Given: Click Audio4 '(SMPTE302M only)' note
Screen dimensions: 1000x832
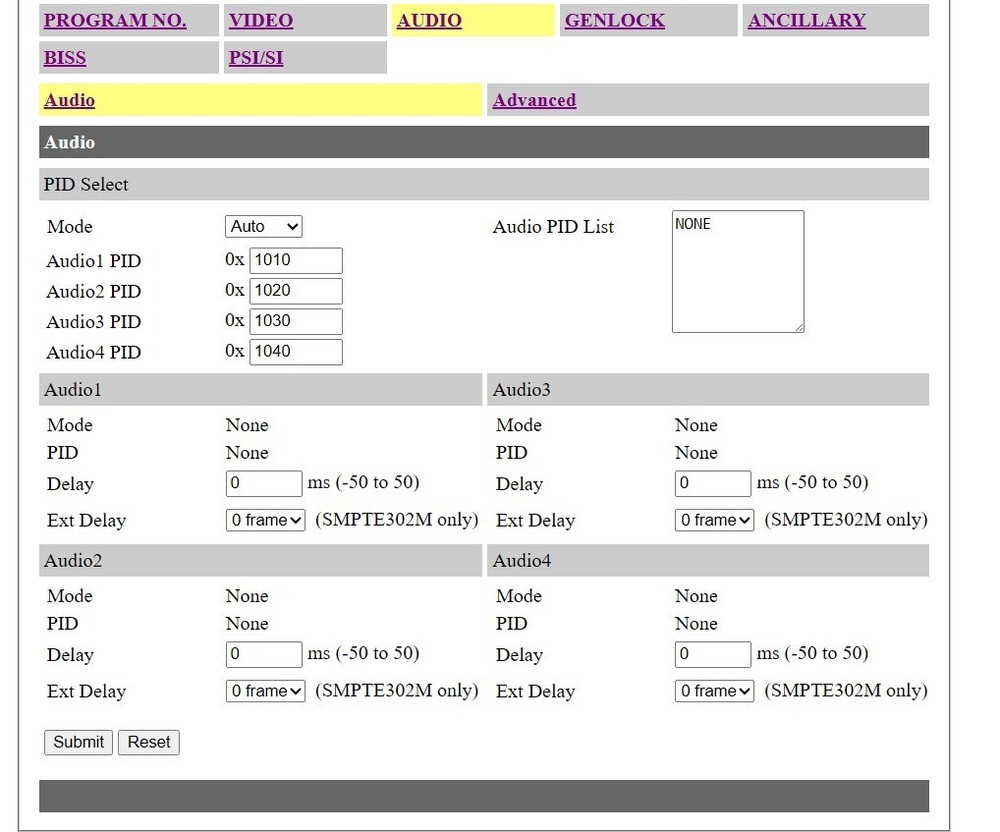Looking at the screenshot, I should [x=846, y=690].
